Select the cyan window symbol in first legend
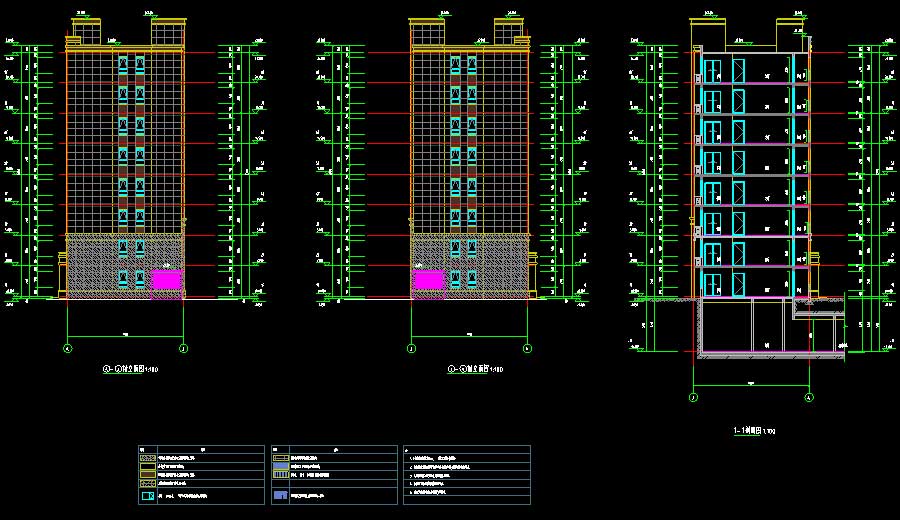Screen dimensions: 900x520 coord(148,496)
